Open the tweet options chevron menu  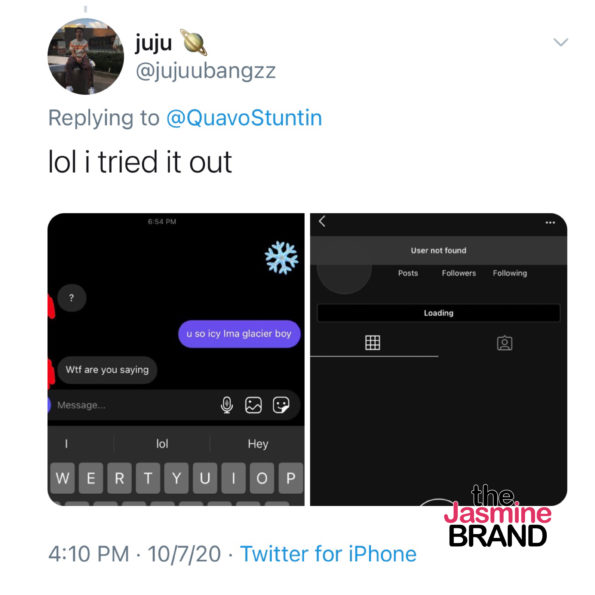coord(560,42)
